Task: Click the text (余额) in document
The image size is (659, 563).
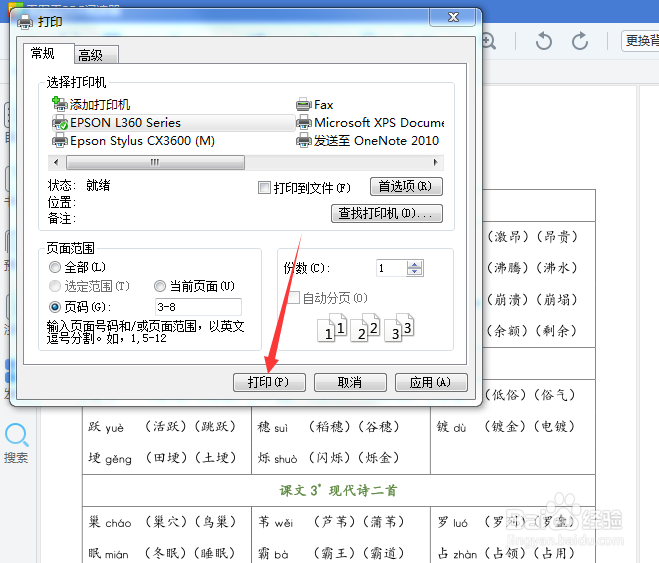Action: [507, 331]
